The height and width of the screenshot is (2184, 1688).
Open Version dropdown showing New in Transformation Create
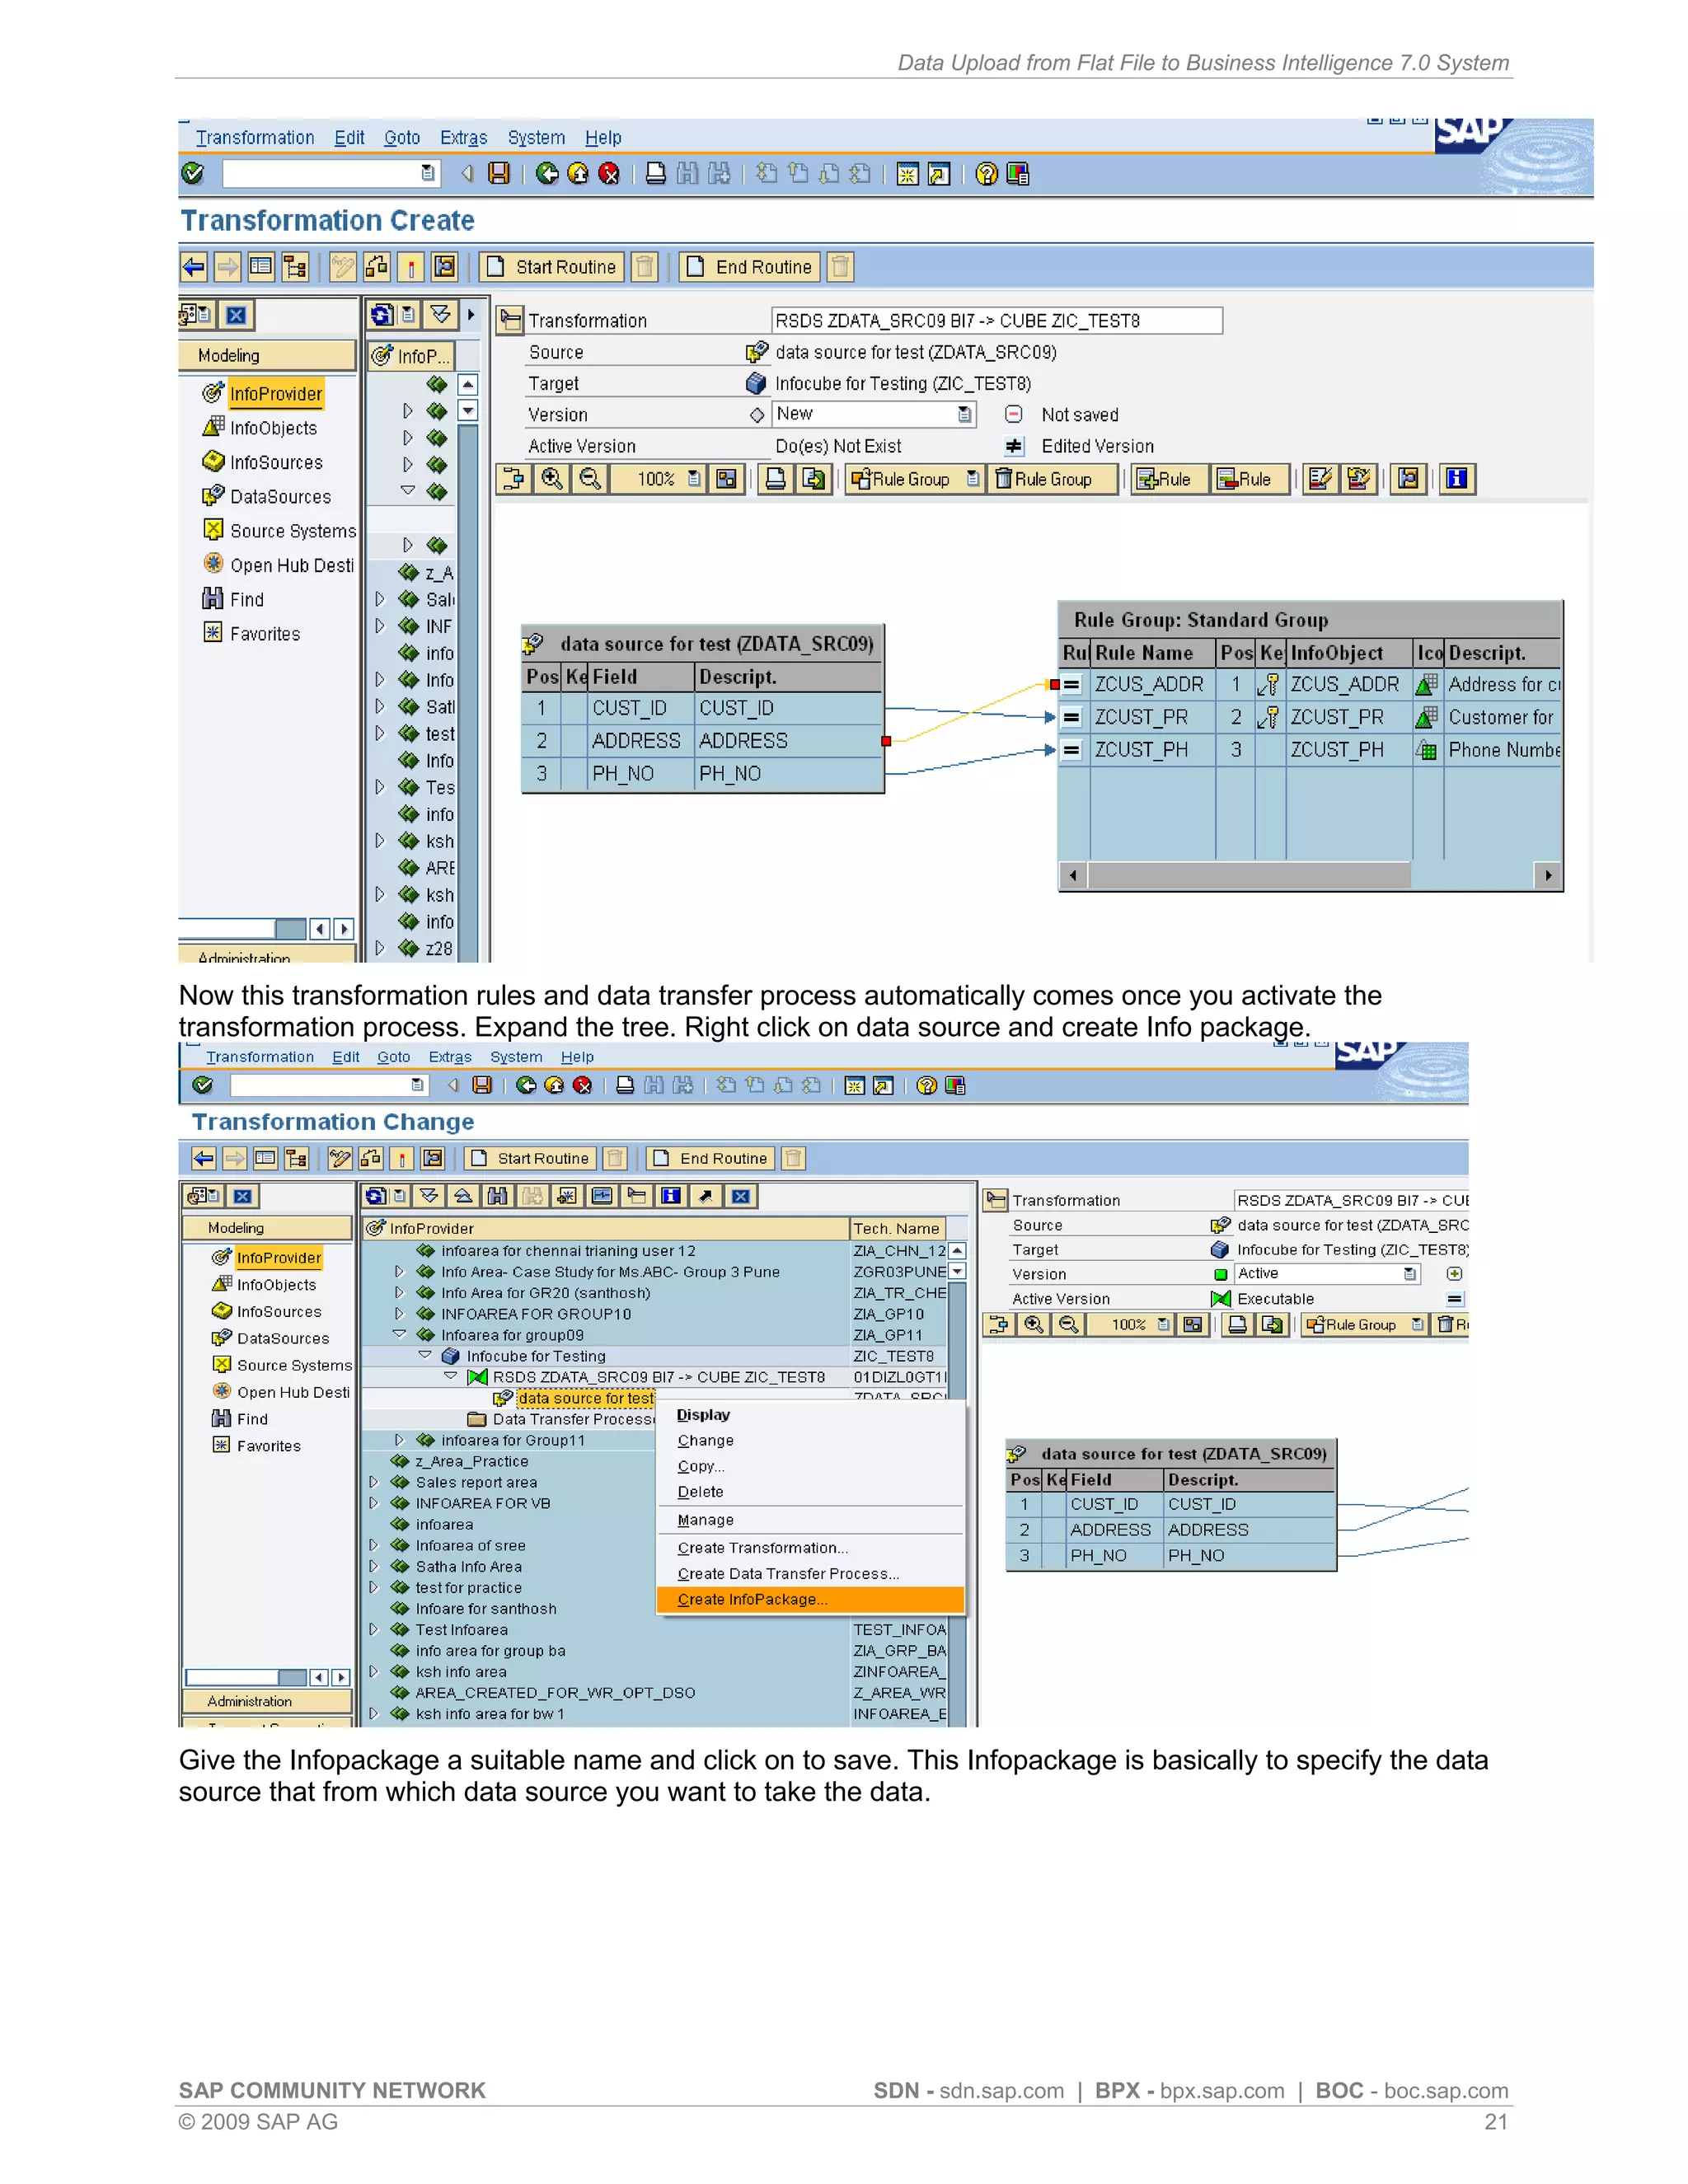tap(964, 414)
